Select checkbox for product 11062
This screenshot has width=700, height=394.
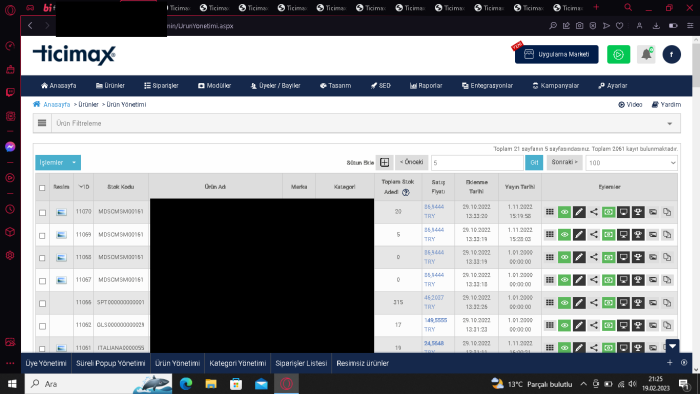point(42,326)
